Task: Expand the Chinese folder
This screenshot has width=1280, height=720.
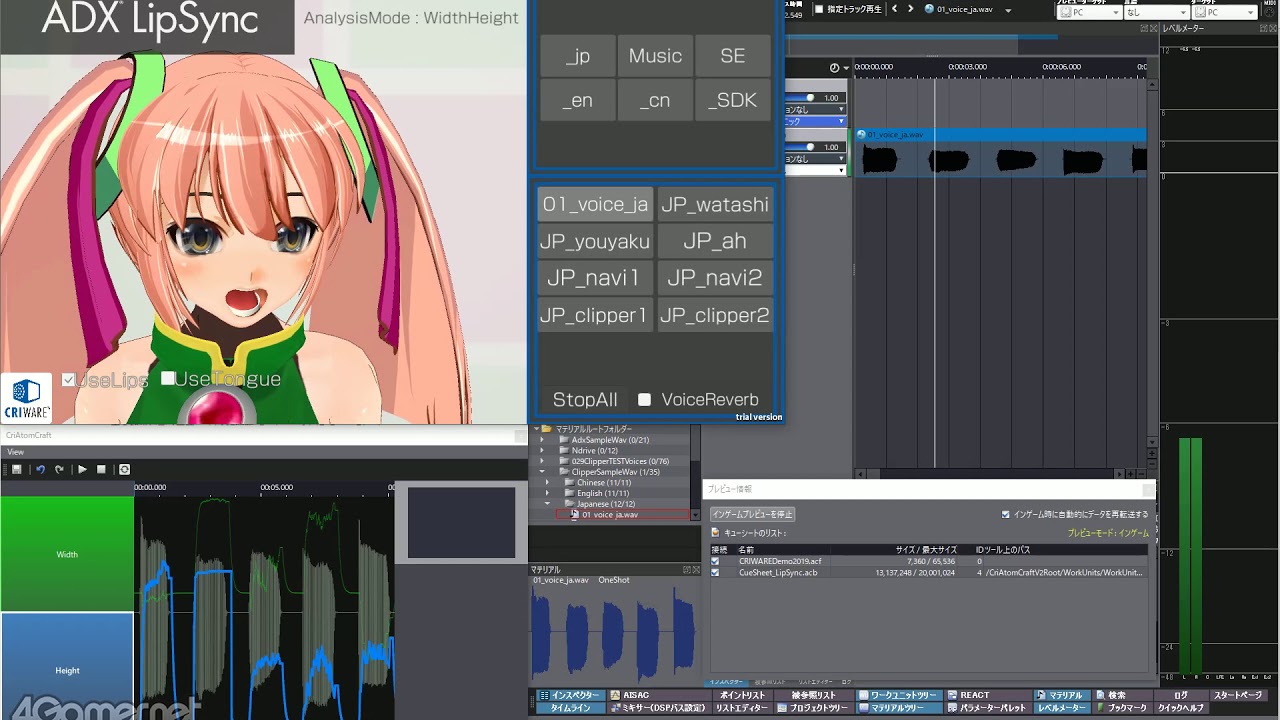Action: [547, 482]
